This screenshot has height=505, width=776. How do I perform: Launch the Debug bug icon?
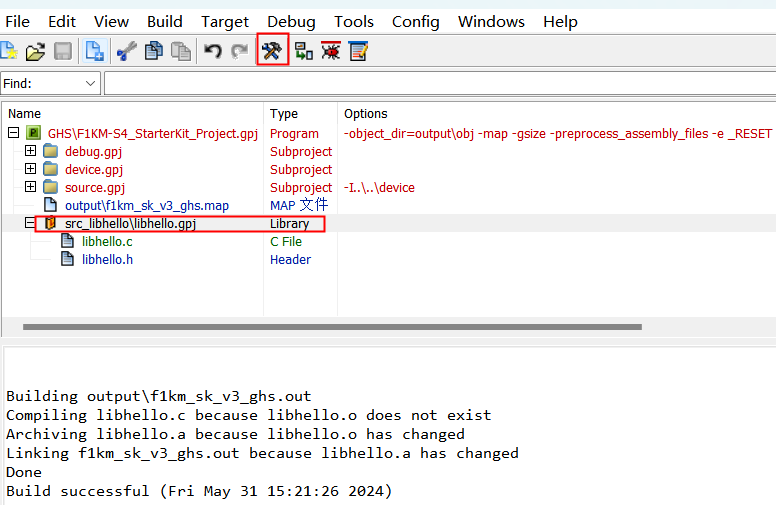pos(330,51)
